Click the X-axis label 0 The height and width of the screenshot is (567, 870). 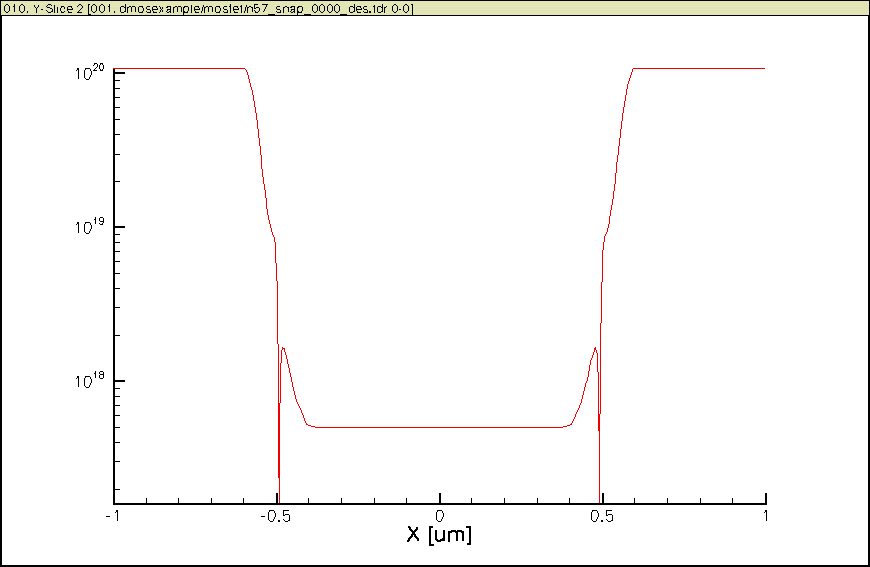439,516
